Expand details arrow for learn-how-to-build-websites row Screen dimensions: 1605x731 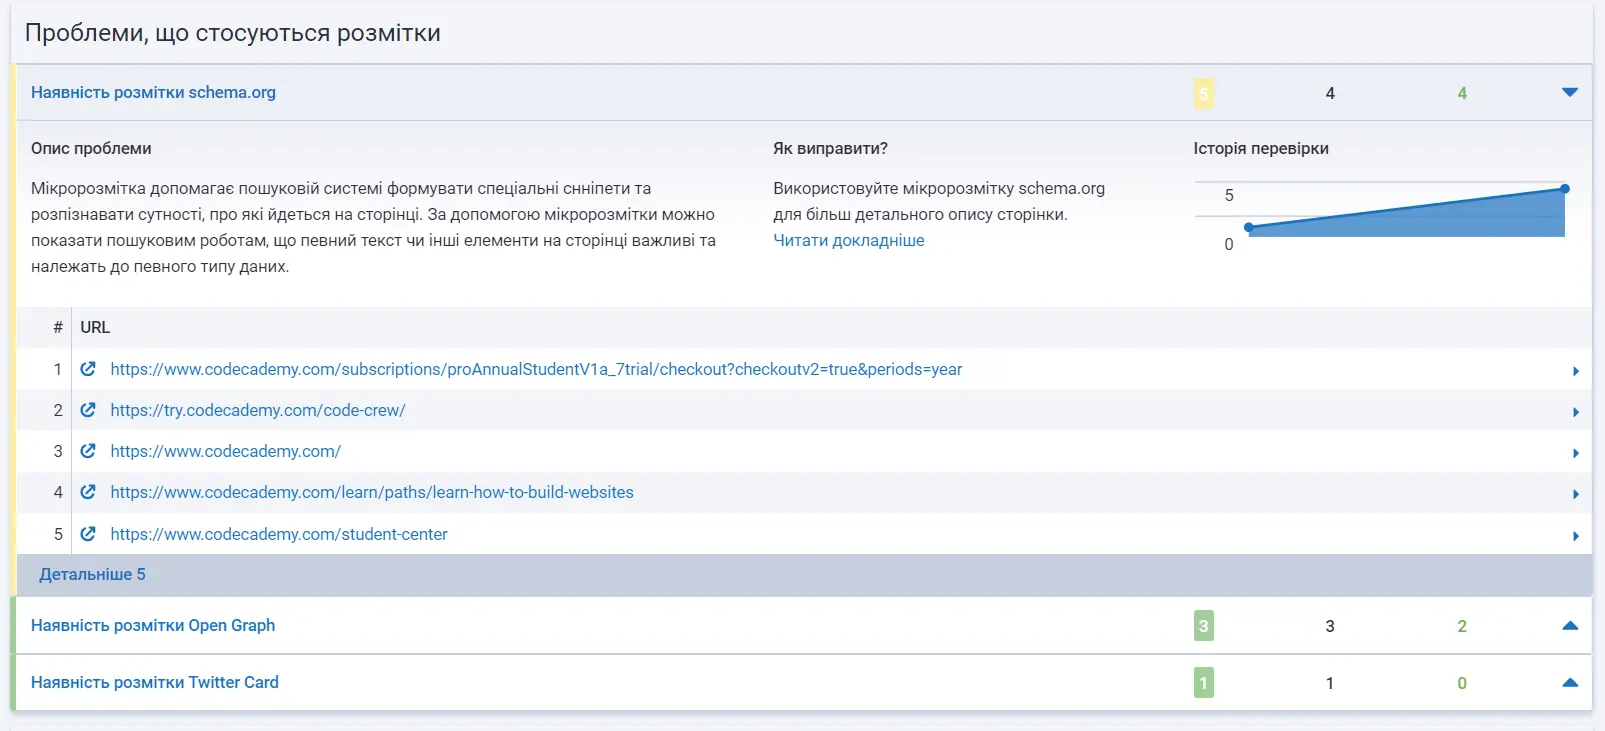tap(1576, 494)
